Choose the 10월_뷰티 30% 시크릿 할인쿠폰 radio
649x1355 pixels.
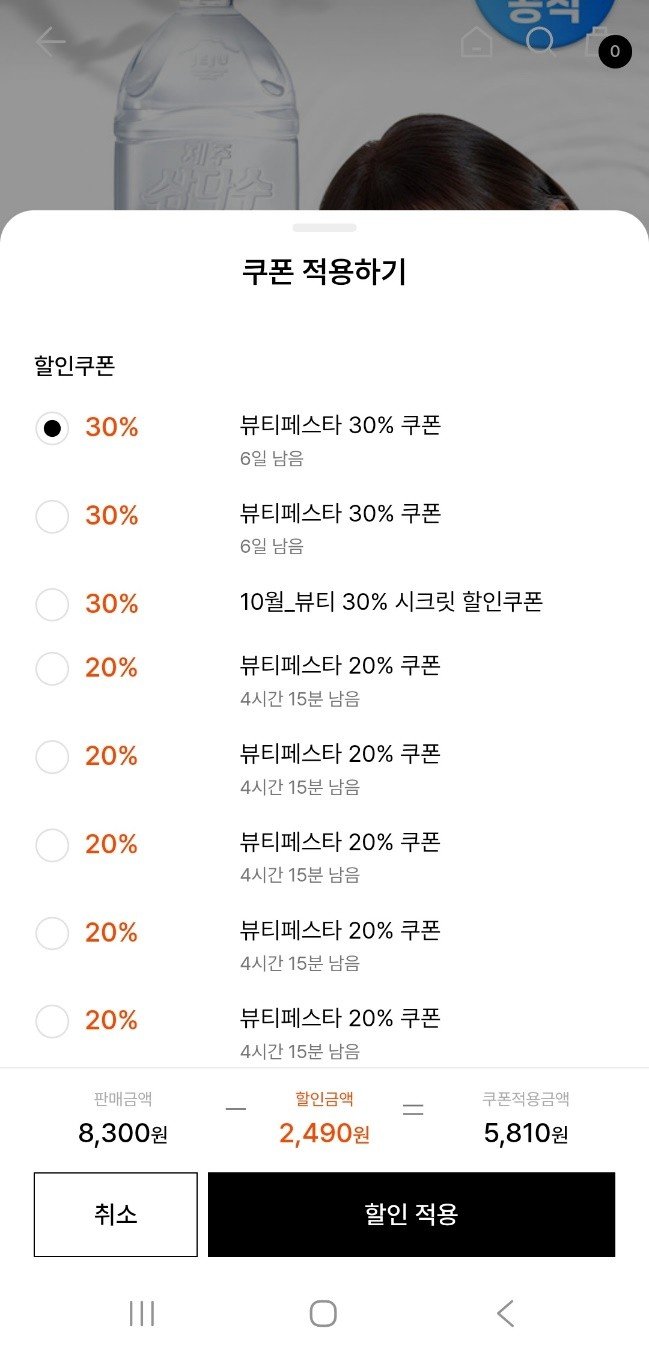[x=52, y=604]
